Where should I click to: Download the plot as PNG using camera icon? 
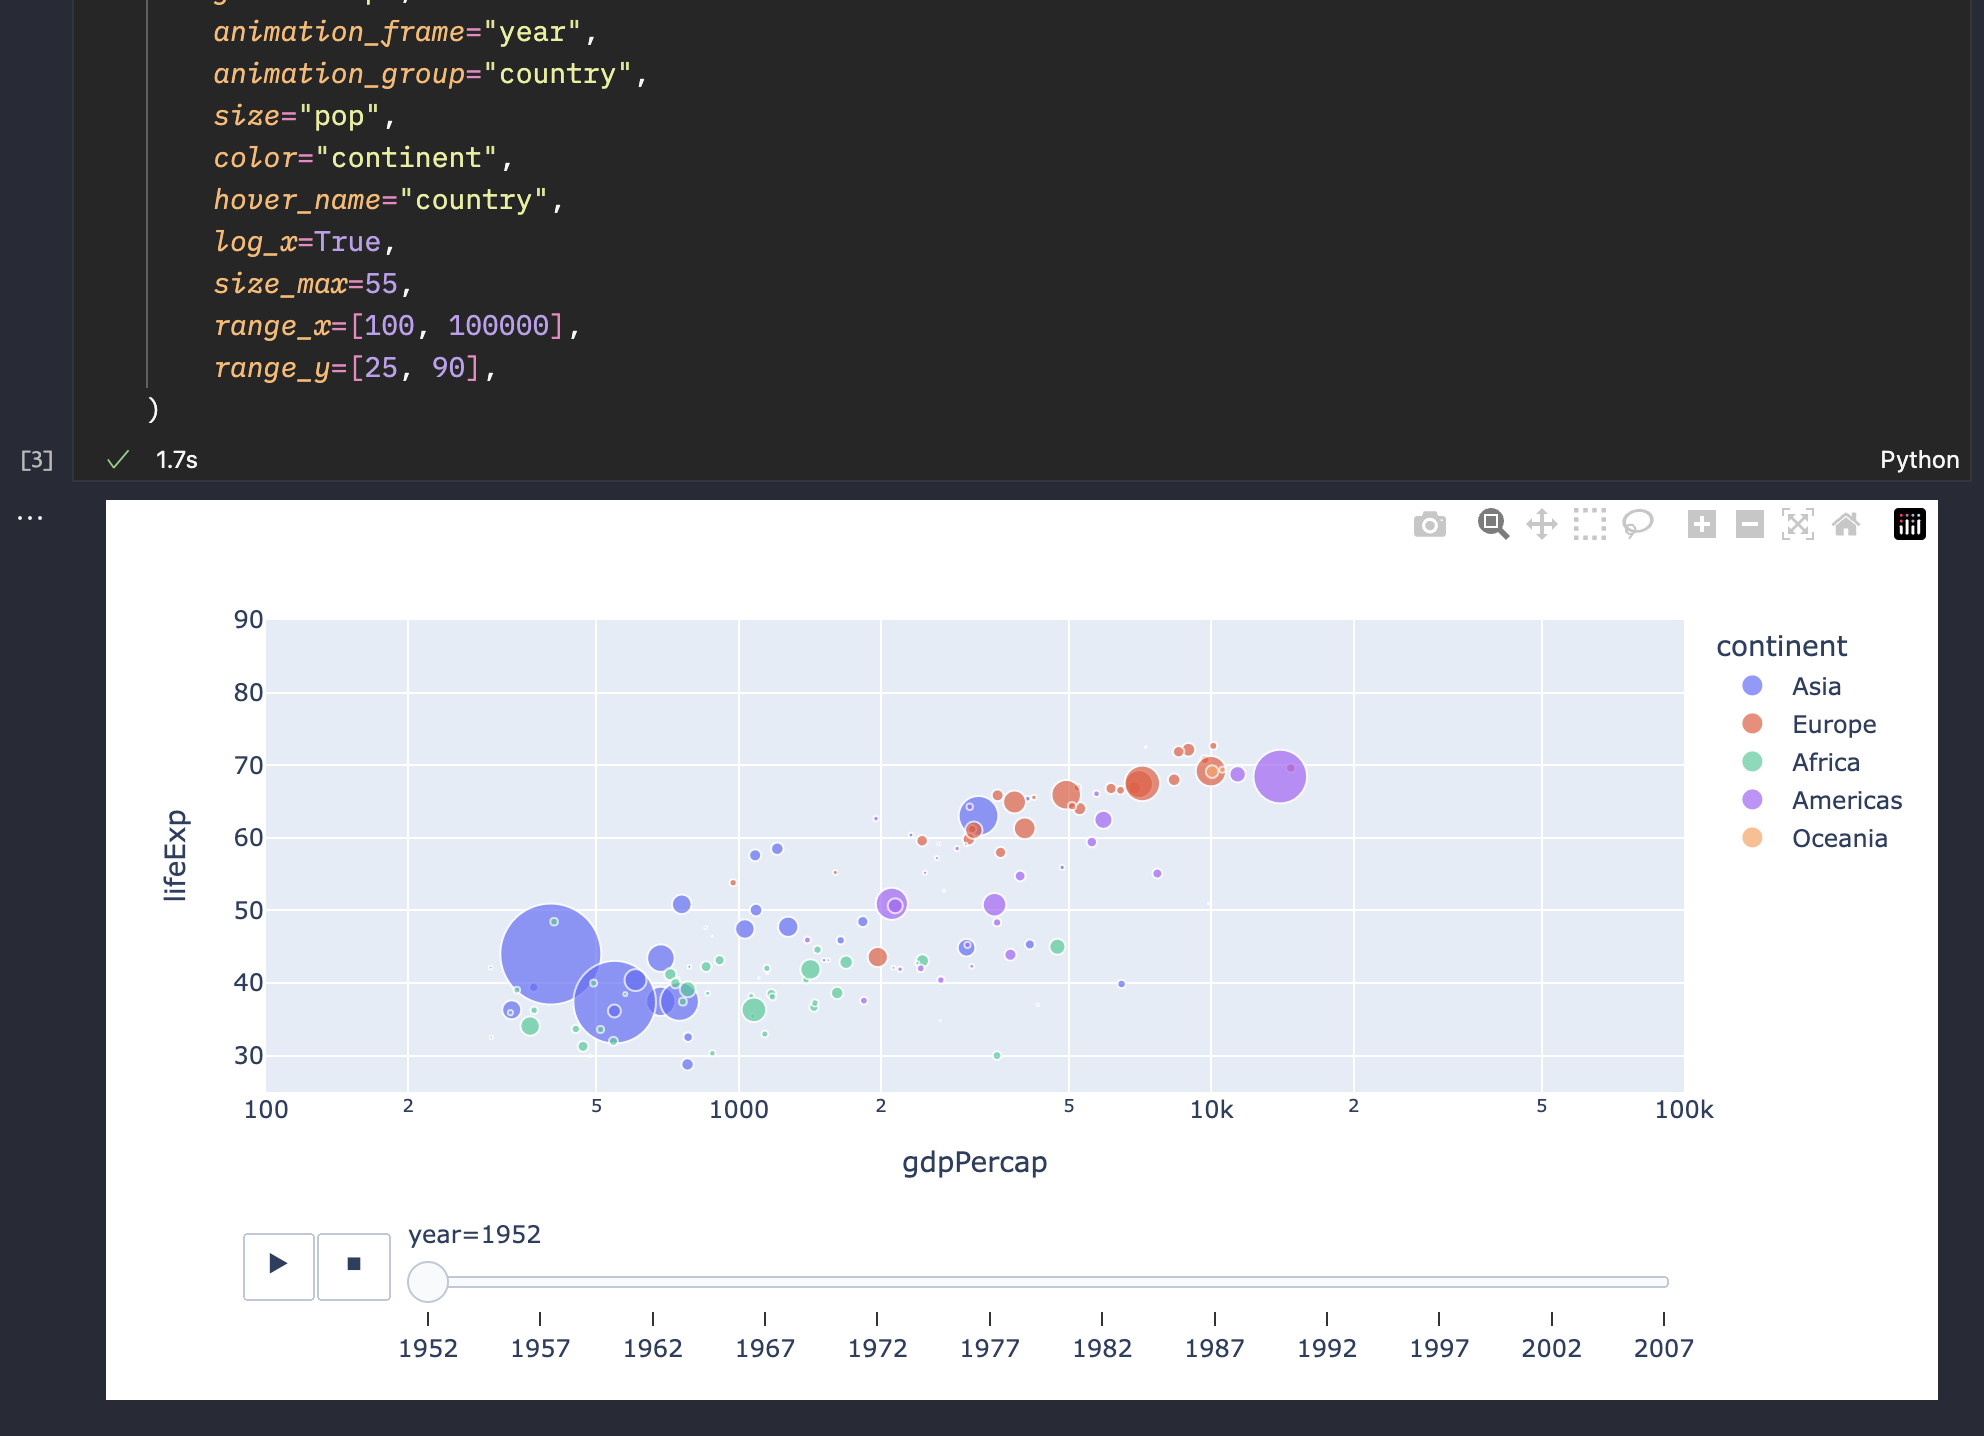click(1429, 524)
